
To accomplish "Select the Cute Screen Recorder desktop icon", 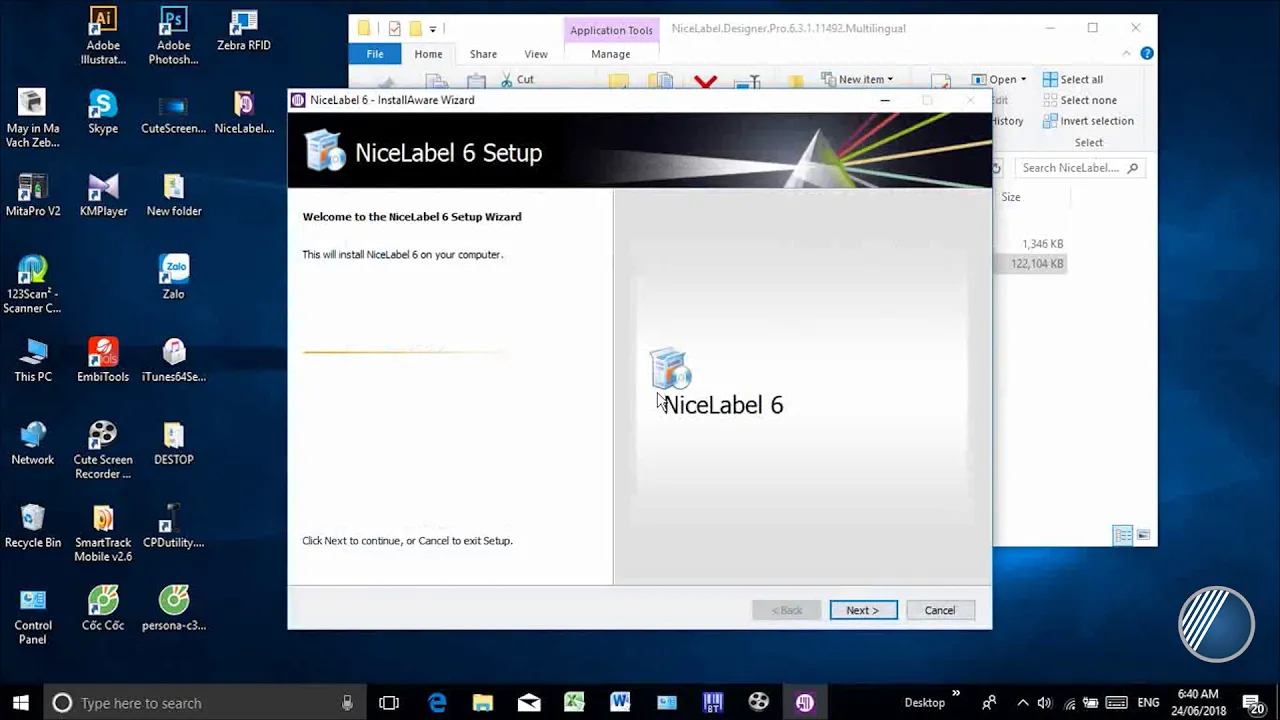I will (x=103, y=451).
